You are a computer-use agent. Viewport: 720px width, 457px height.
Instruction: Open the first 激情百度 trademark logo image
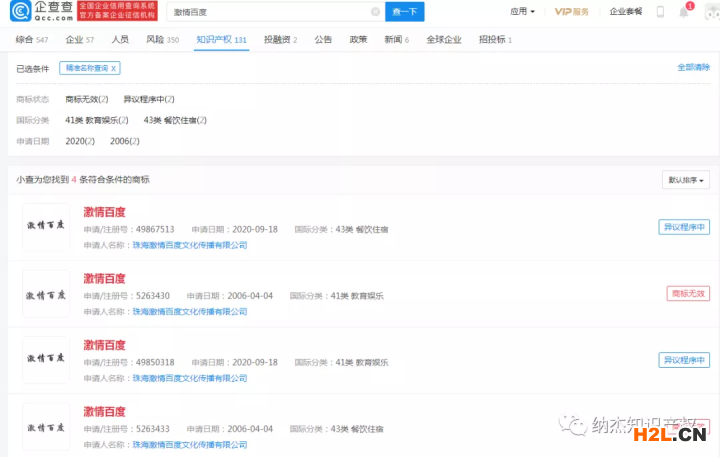[x=46, y=227]
